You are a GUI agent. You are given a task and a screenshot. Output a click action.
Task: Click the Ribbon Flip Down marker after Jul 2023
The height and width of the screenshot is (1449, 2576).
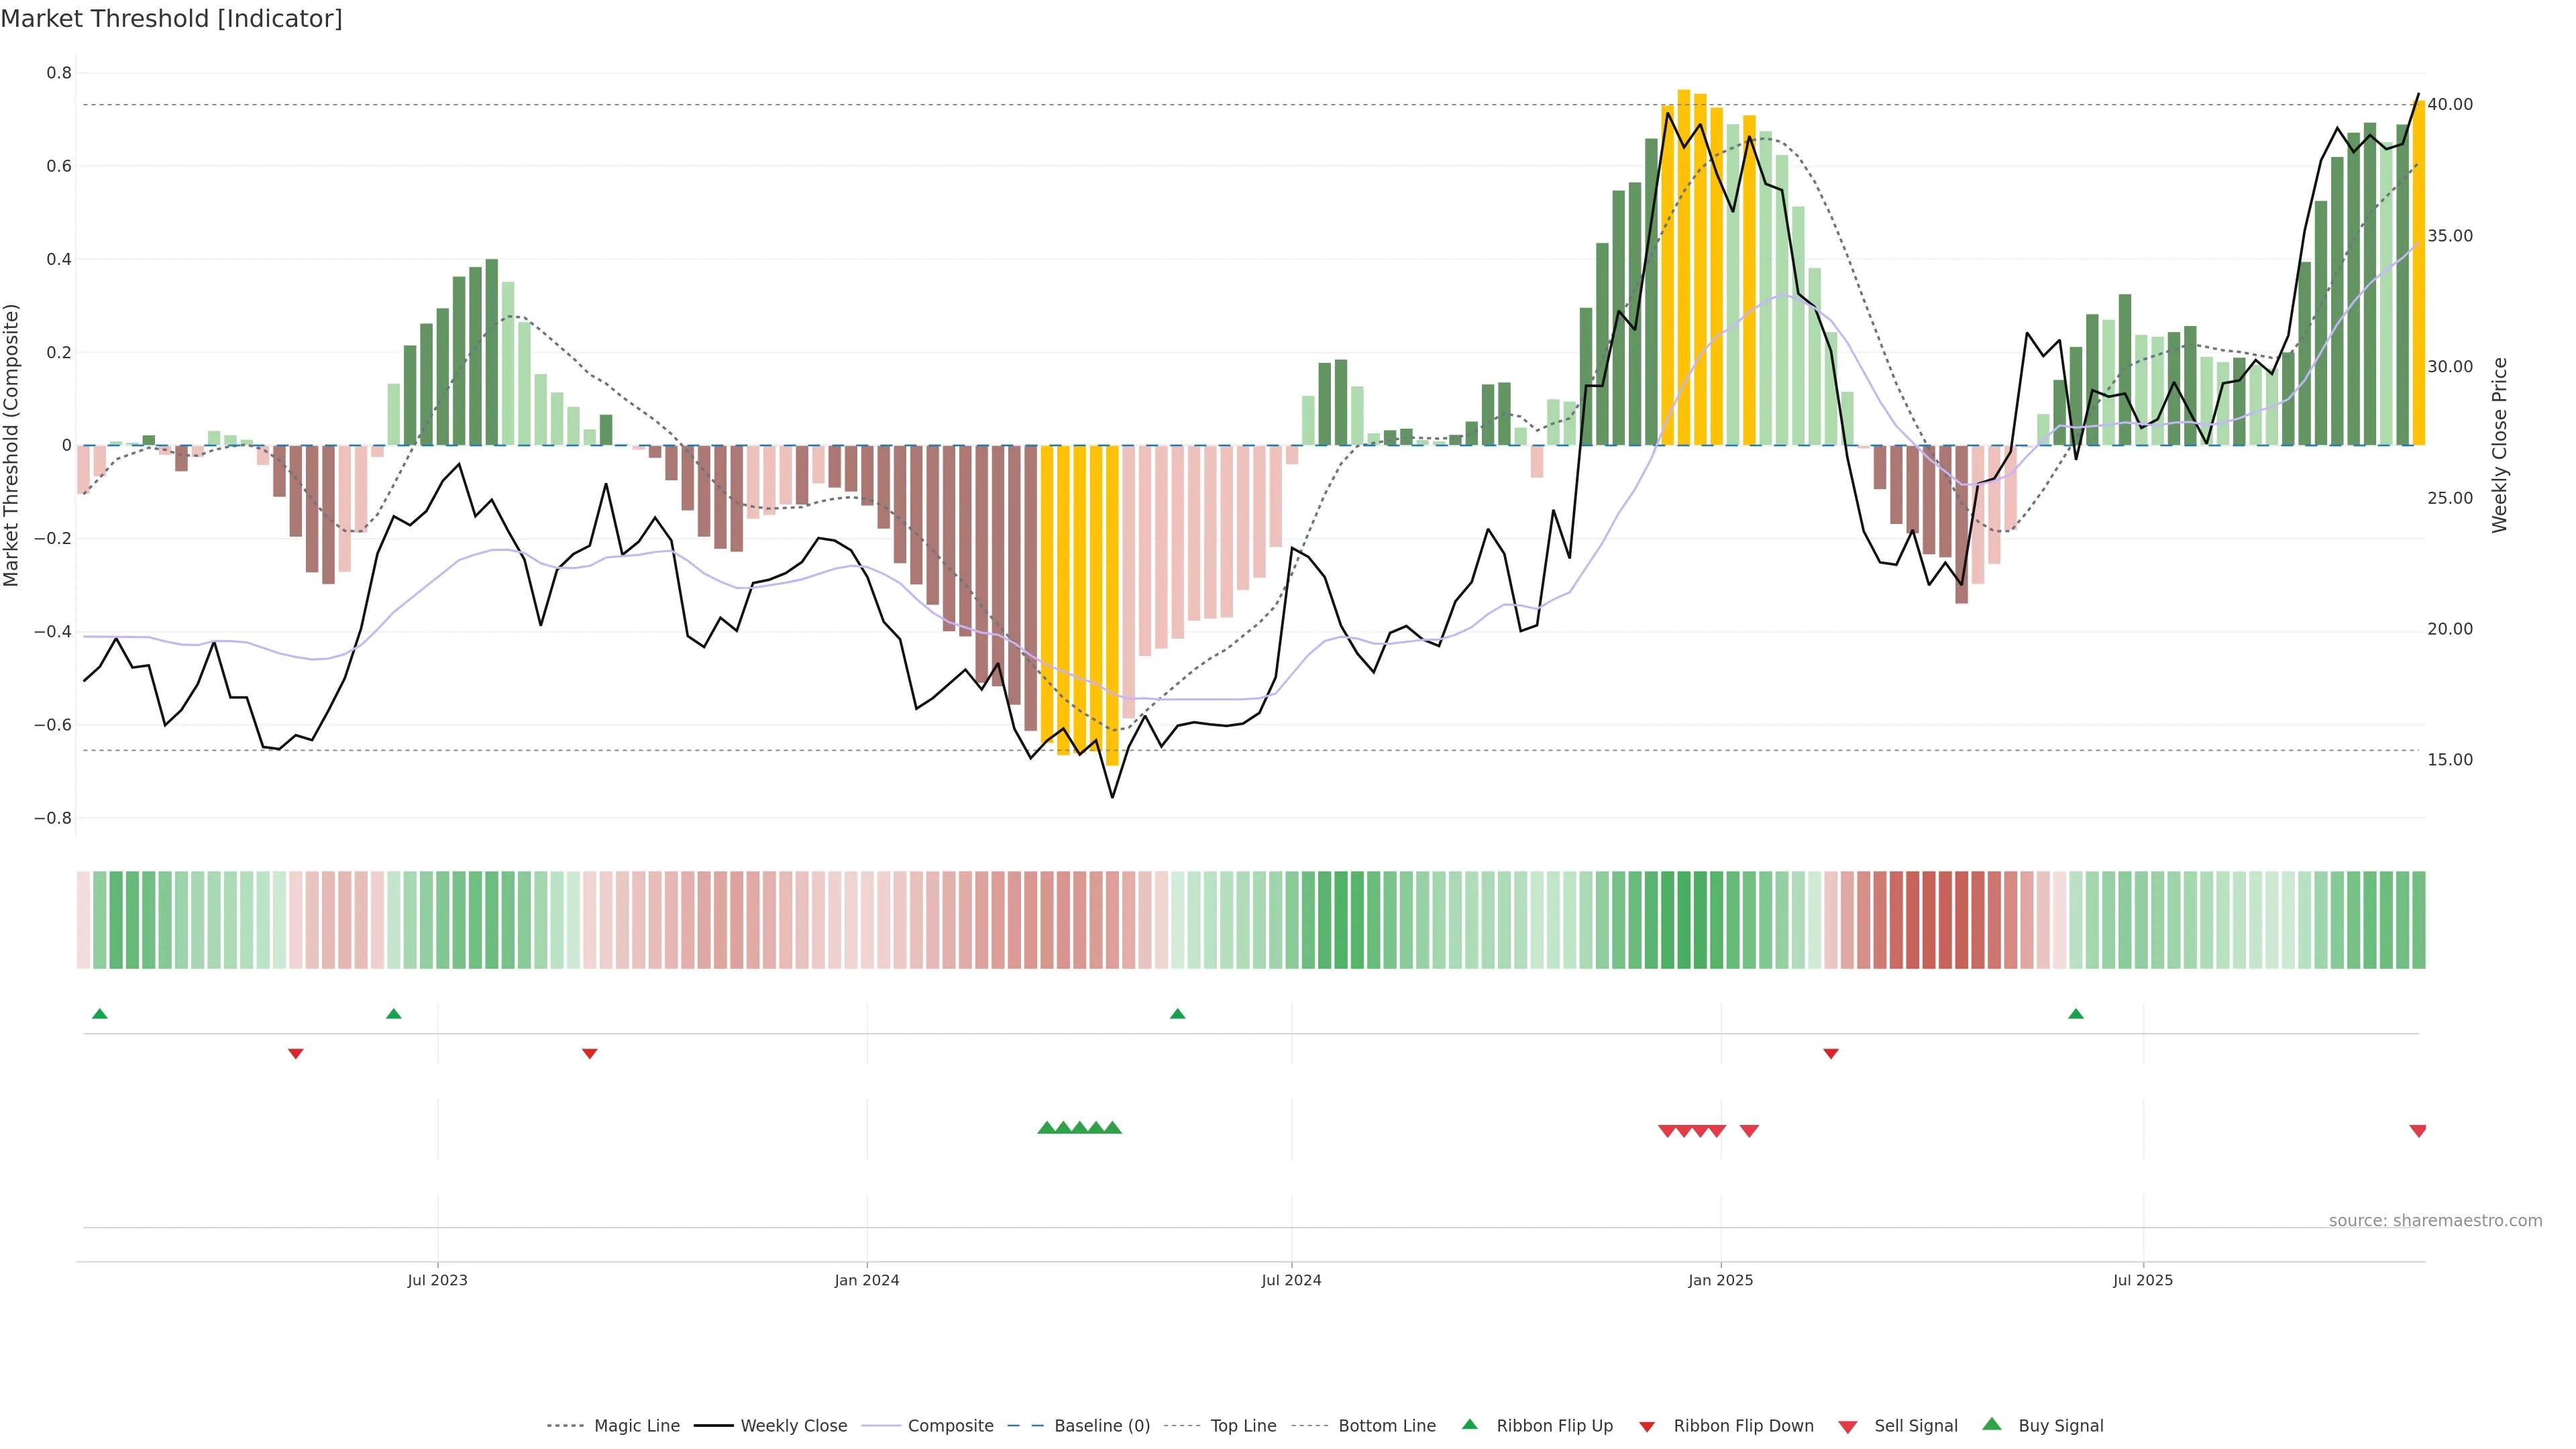point(589,1054)
